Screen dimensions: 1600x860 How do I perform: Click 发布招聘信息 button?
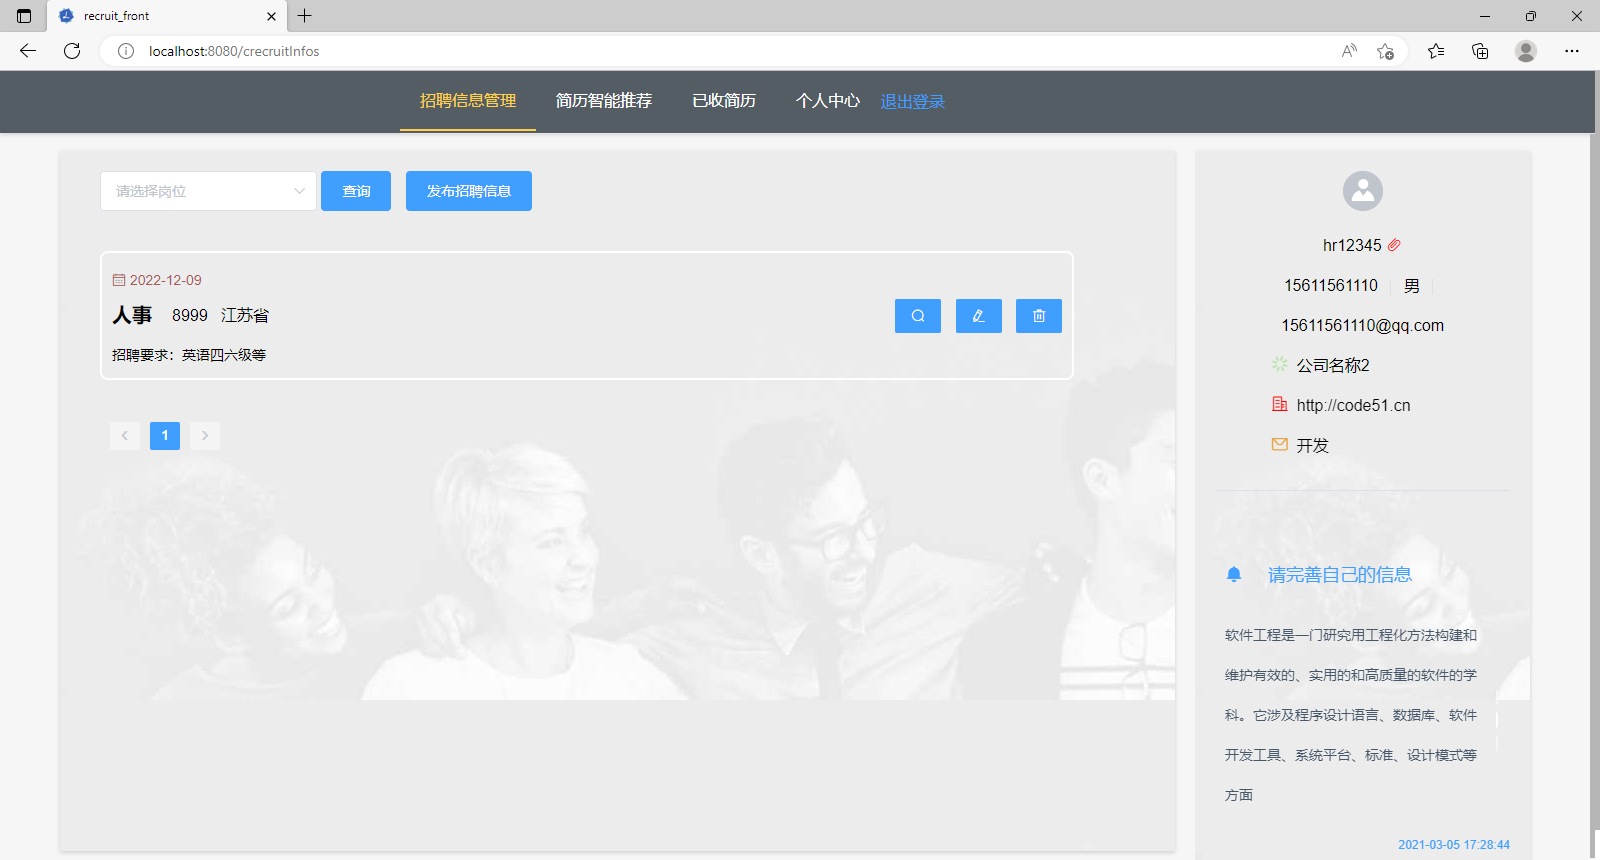[469, 191]
